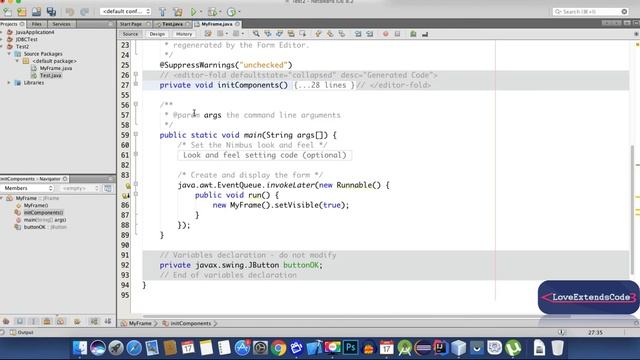Toggle Show Inherited Members in Navigator

tap(6, 322)
